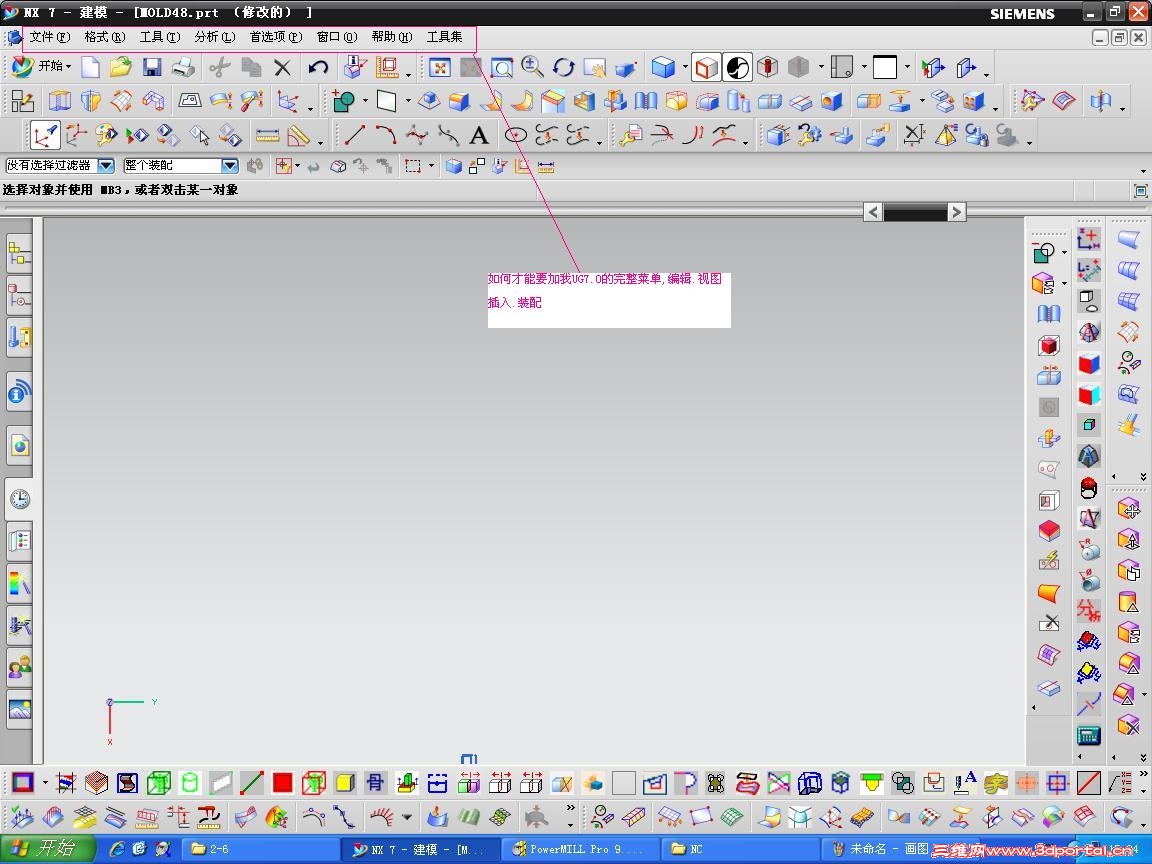Expand the dropdown arrow beside the blue view orientation cube
This screenshot has width=1152, height=864.
pyautogui.click(x=685, y=68)
